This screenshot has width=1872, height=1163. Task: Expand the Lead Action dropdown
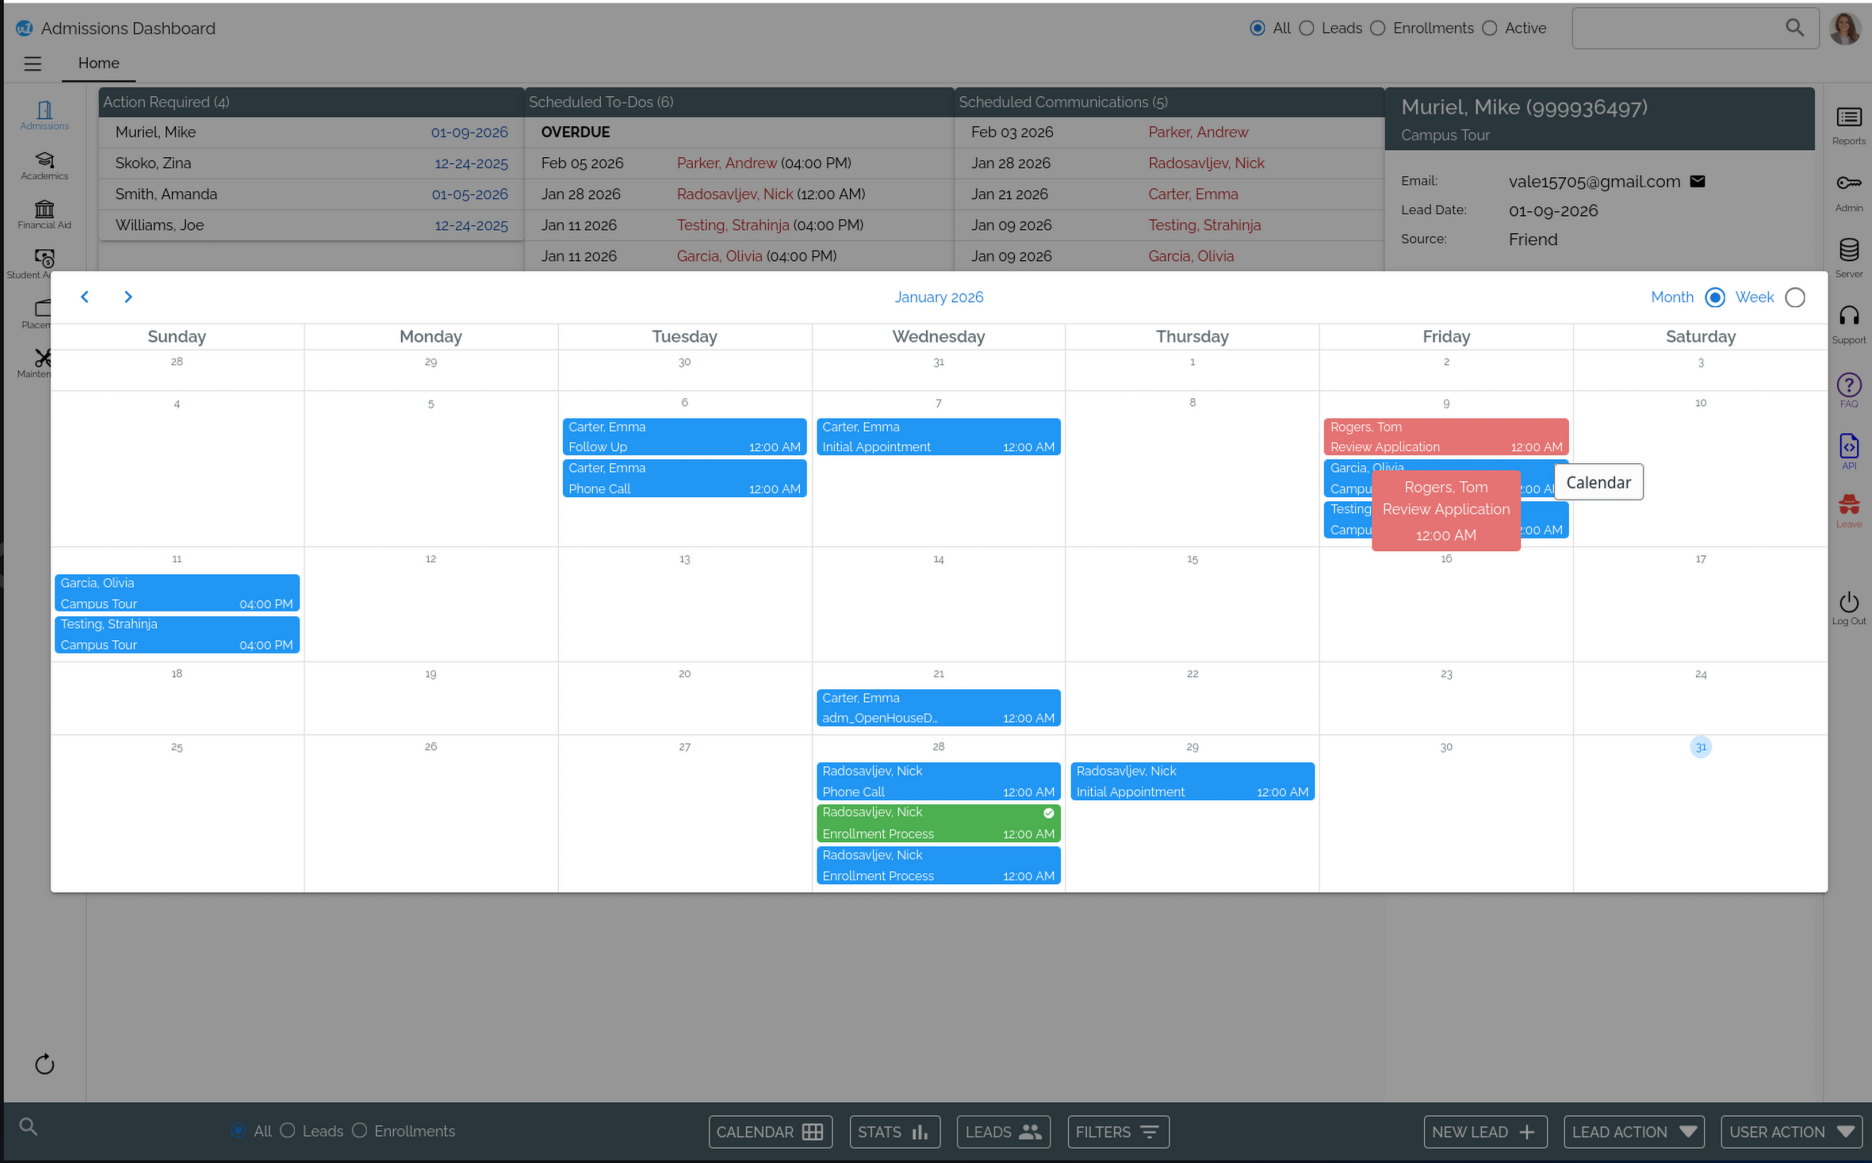click(x=1633, y=1131)
